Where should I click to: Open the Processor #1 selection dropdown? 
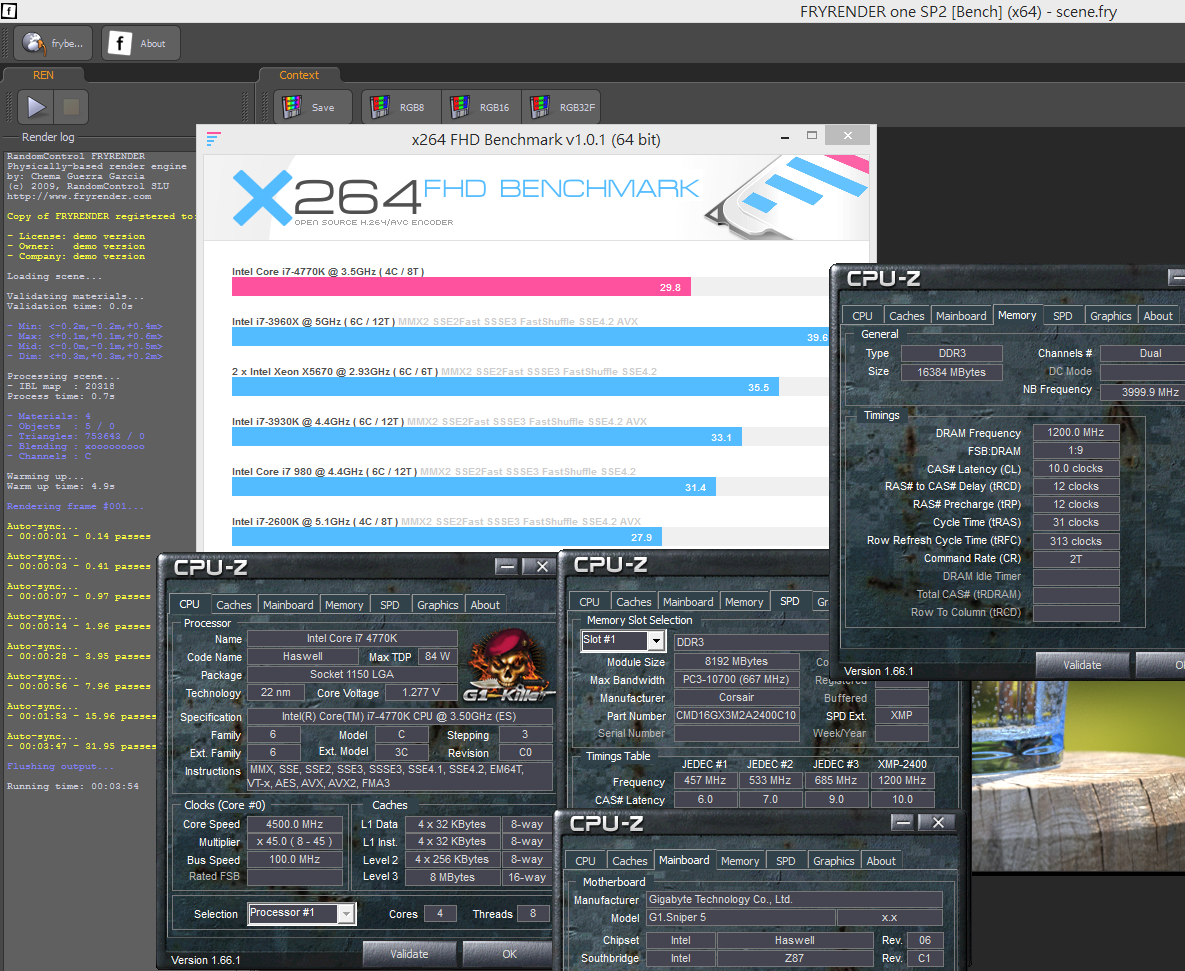tap(345, 913)
